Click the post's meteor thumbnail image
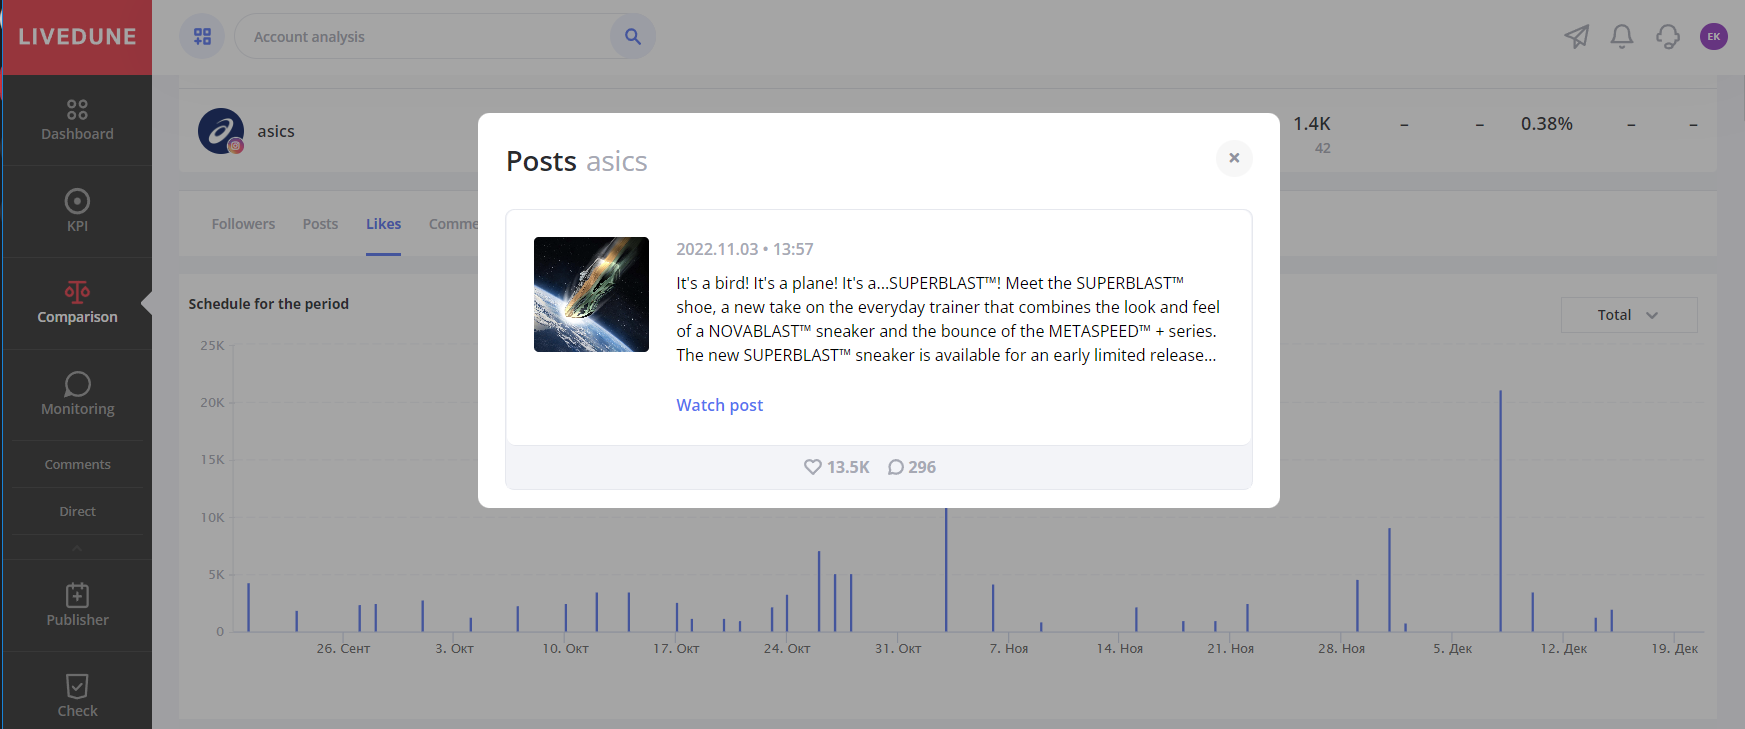1745x729 pixels. point(591,294)
